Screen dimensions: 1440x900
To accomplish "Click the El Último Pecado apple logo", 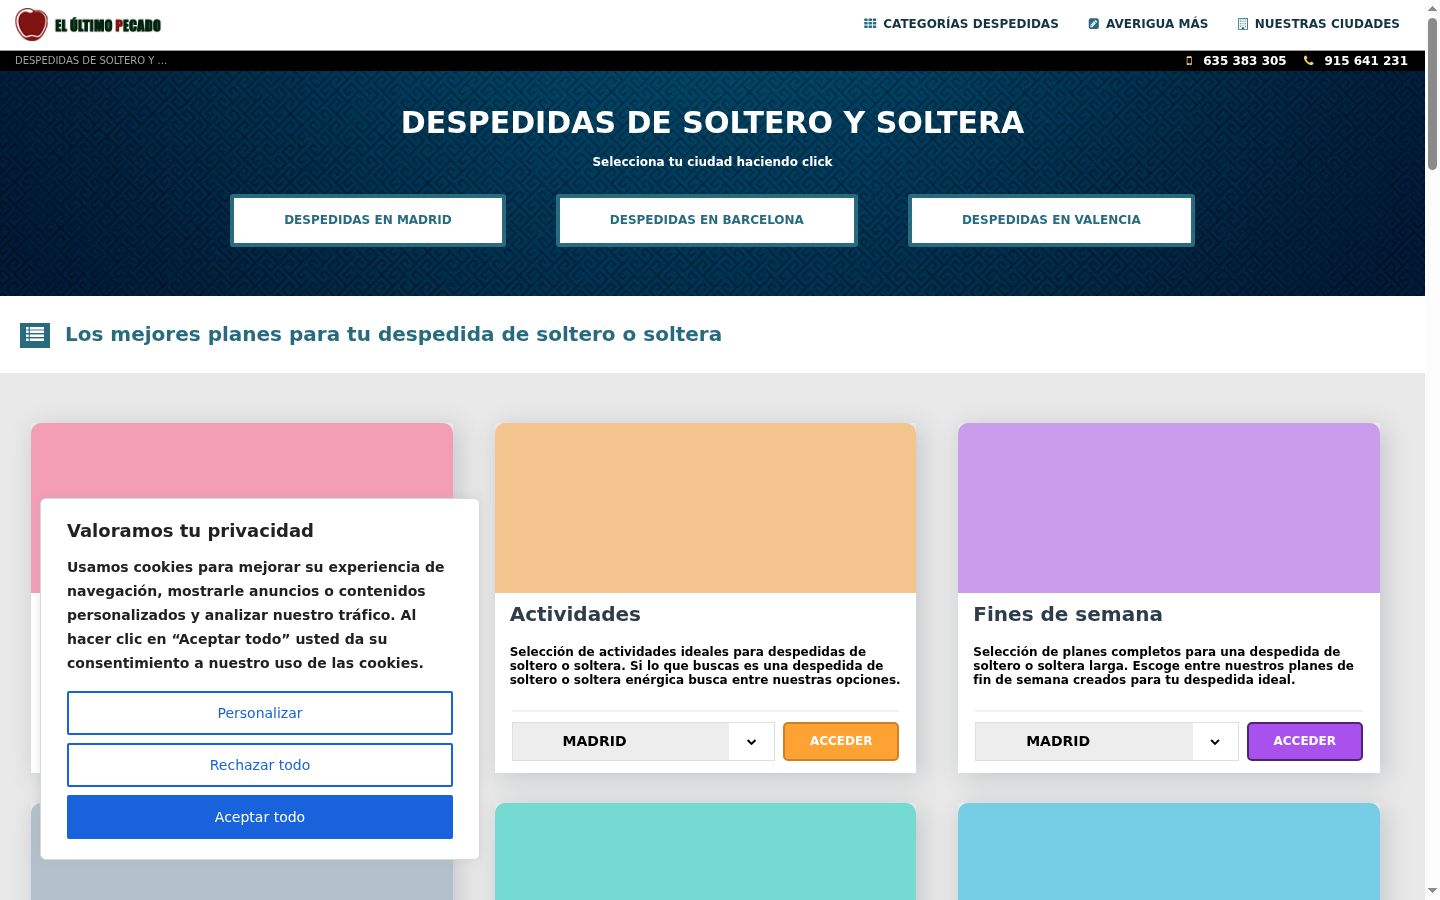I will click(31, 24).
